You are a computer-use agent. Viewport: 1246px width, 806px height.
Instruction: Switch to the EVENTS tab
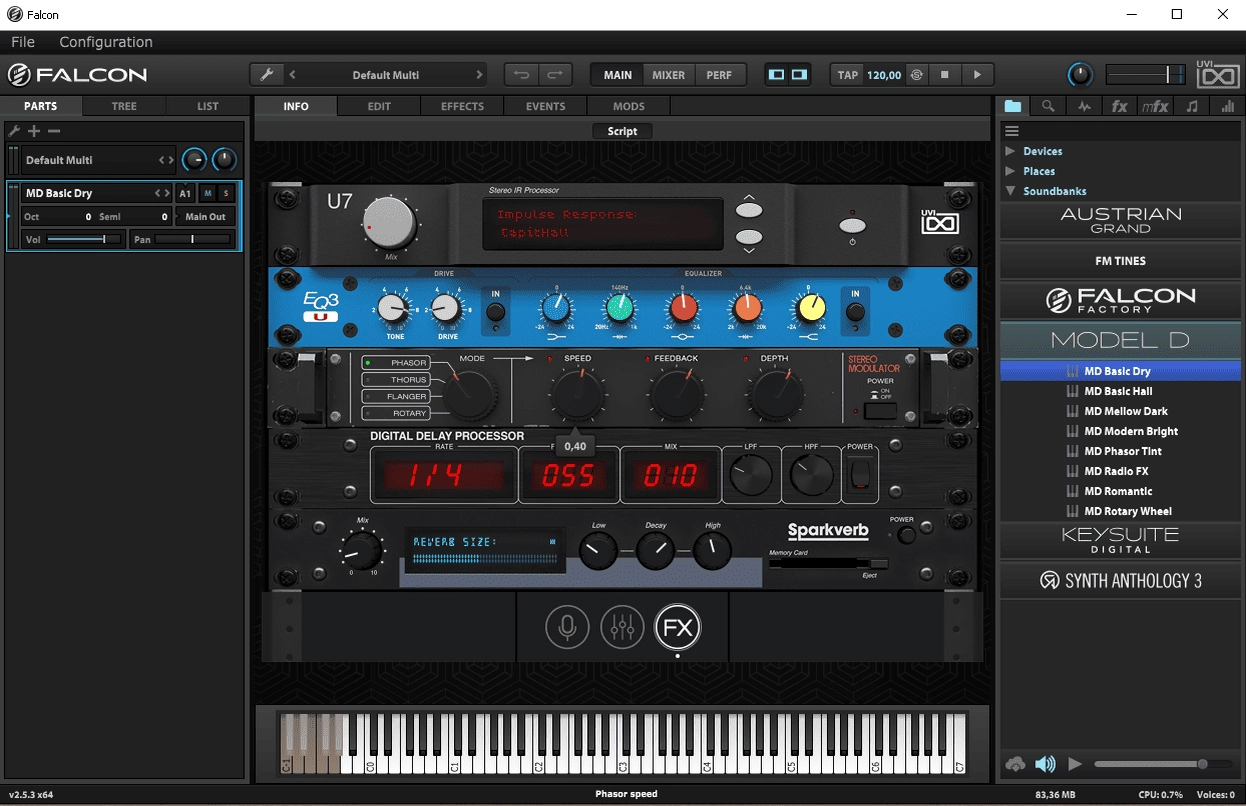point(546,106)
